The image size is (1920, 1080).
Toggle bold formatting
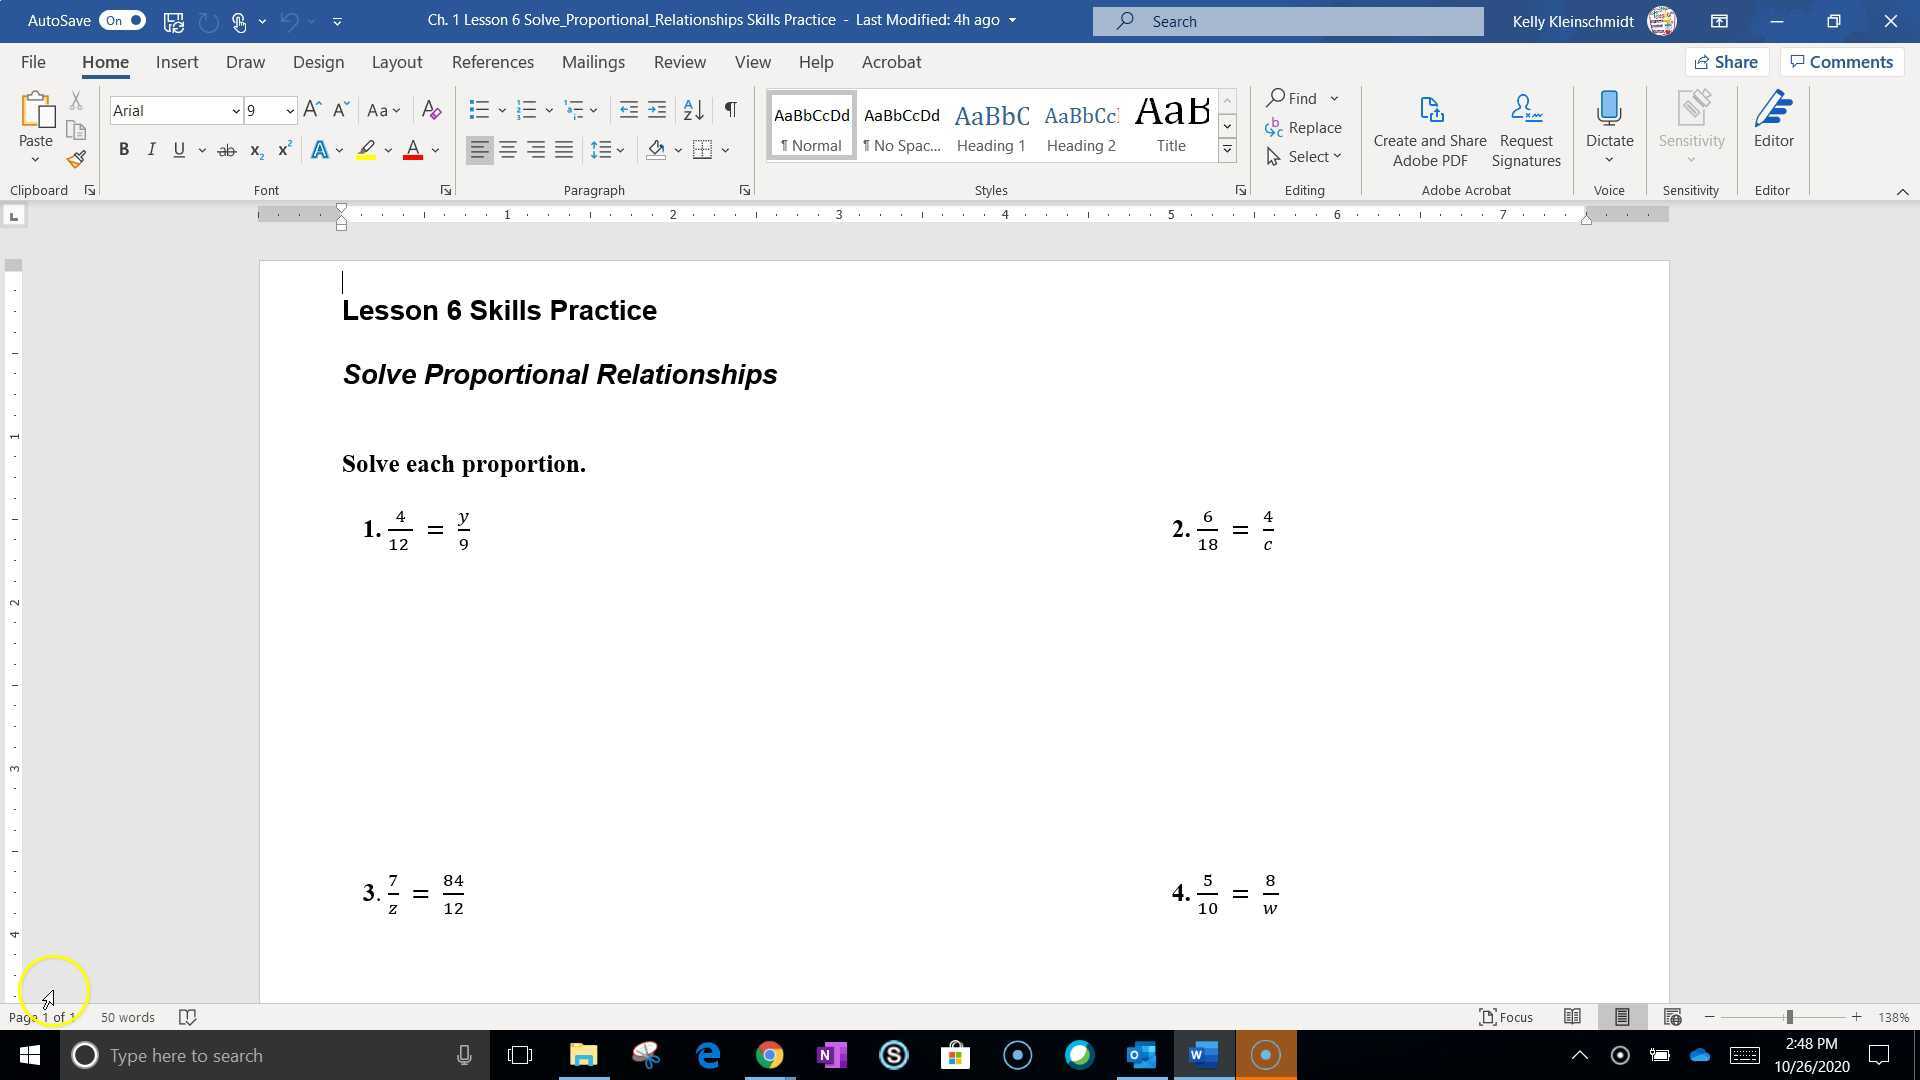coord(124,149)
